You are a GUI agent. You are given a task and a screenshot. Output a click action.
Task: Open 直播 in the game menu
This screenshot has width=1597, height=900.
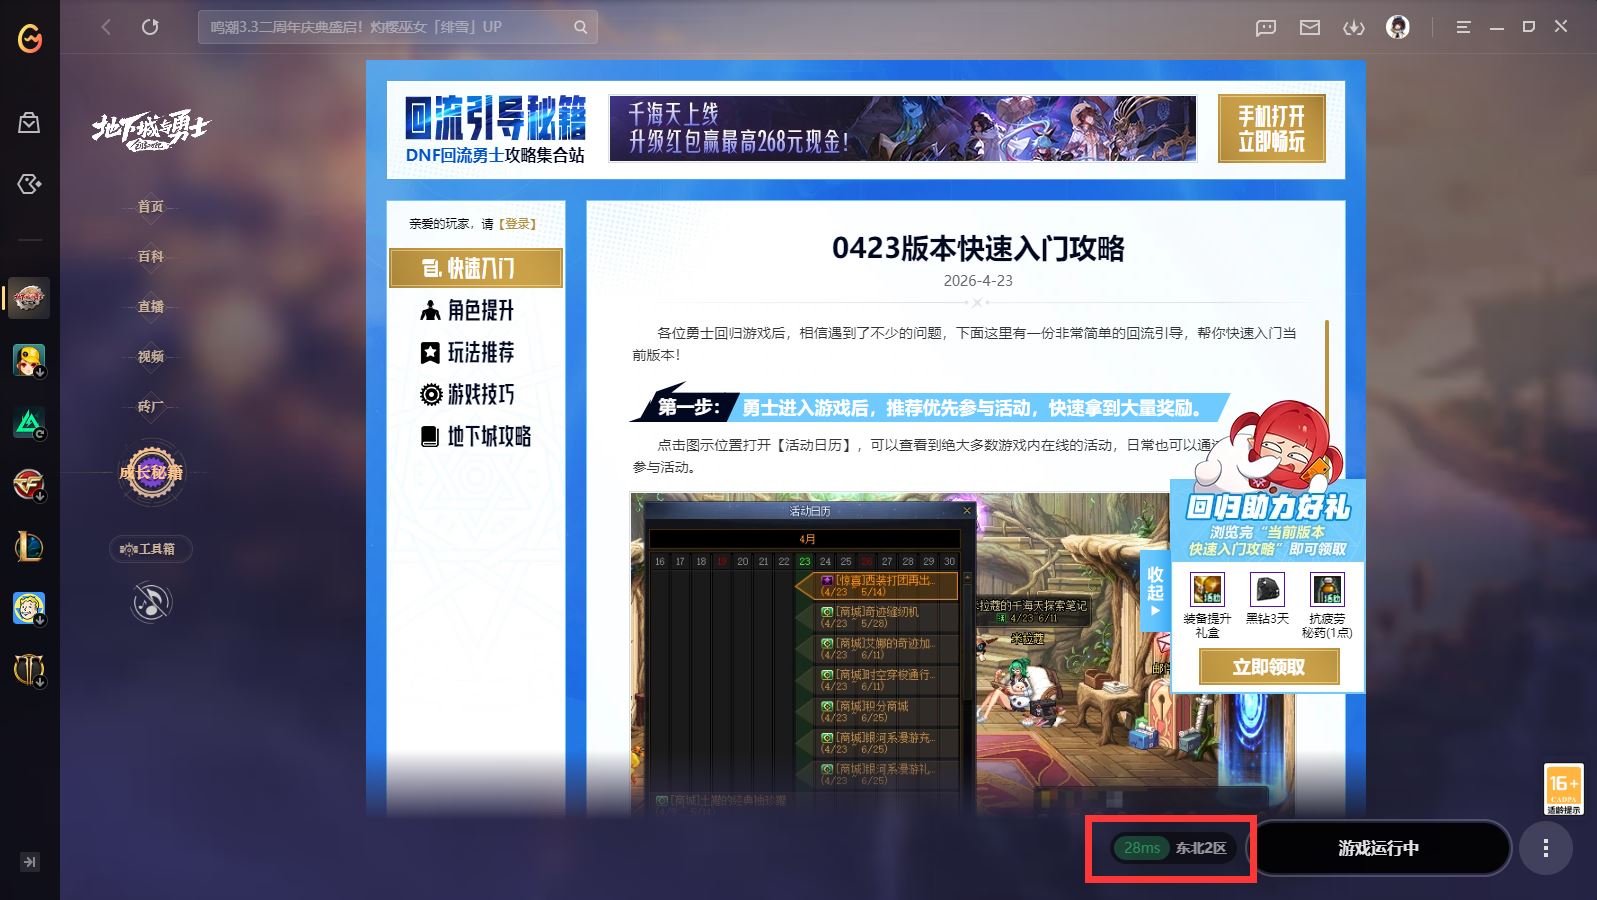click(x=151, y=306)
